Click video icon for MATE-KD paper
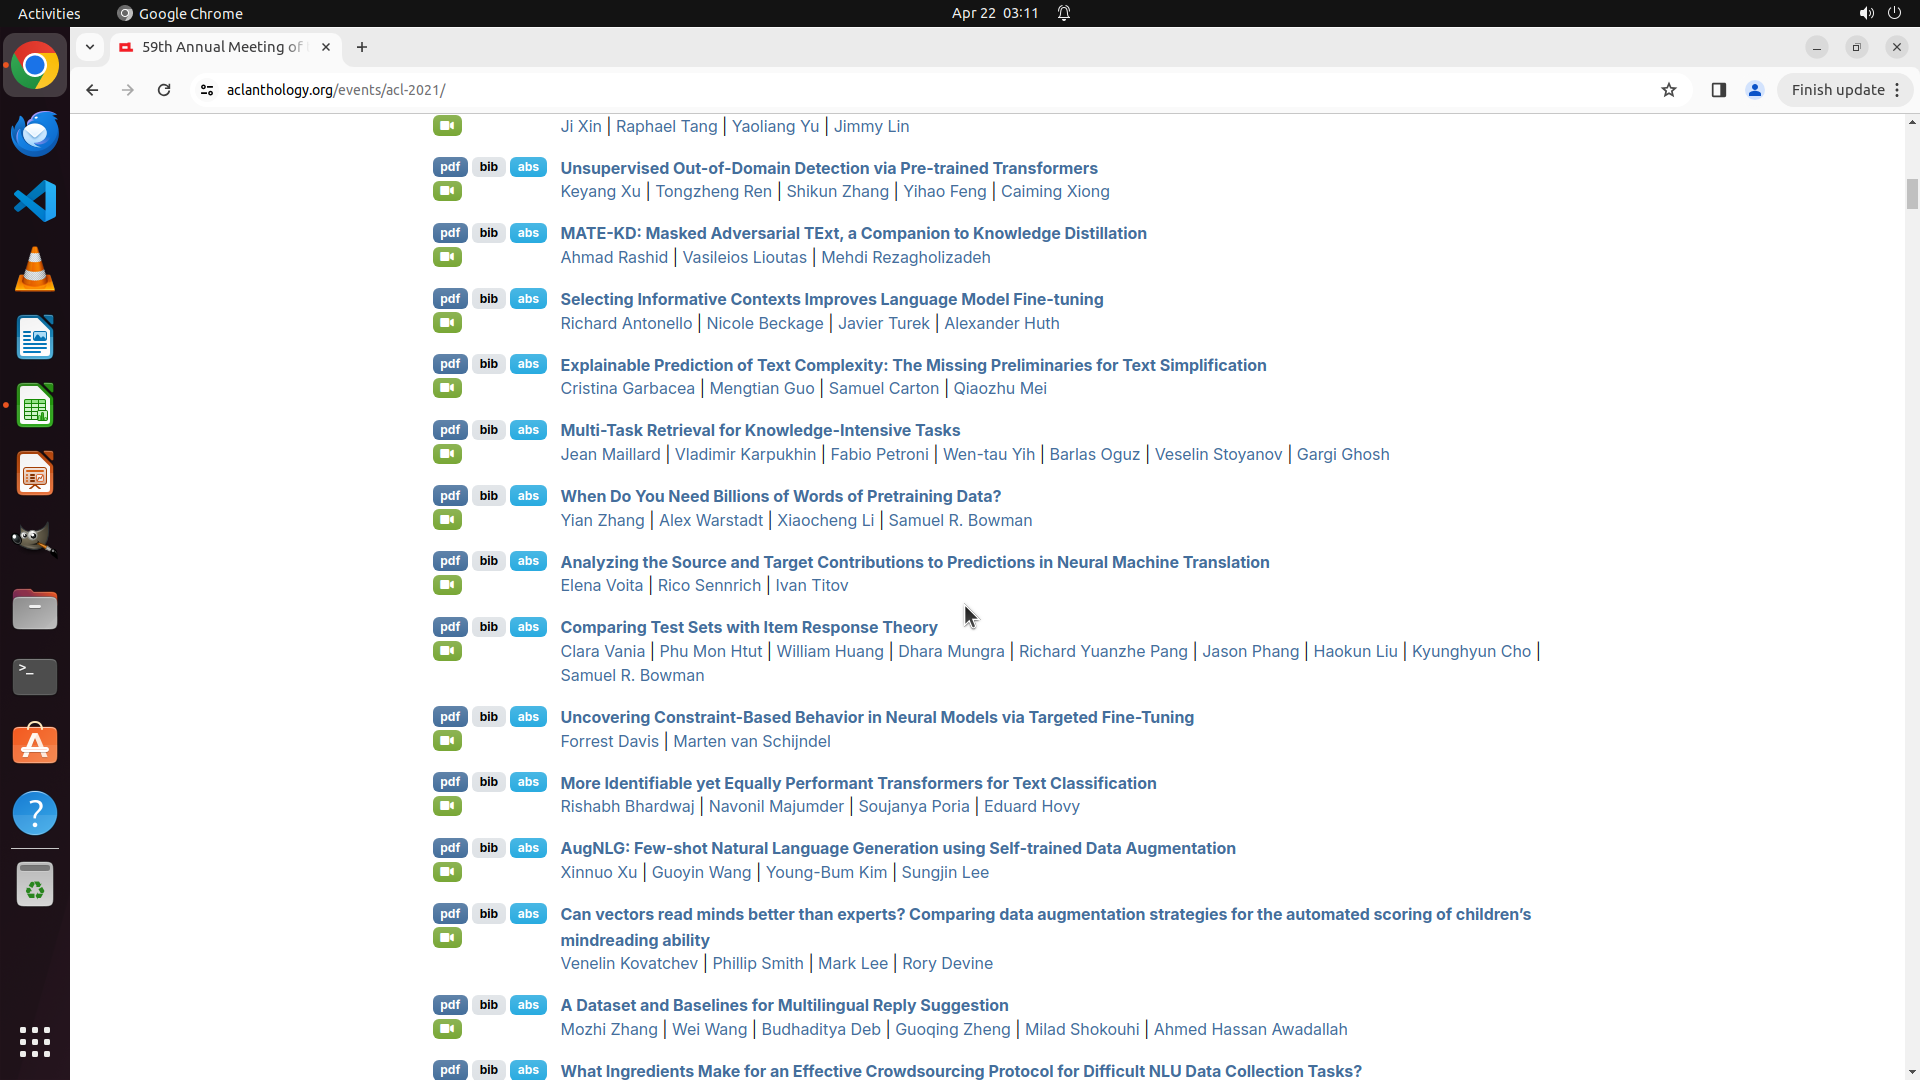 point(447,258)
